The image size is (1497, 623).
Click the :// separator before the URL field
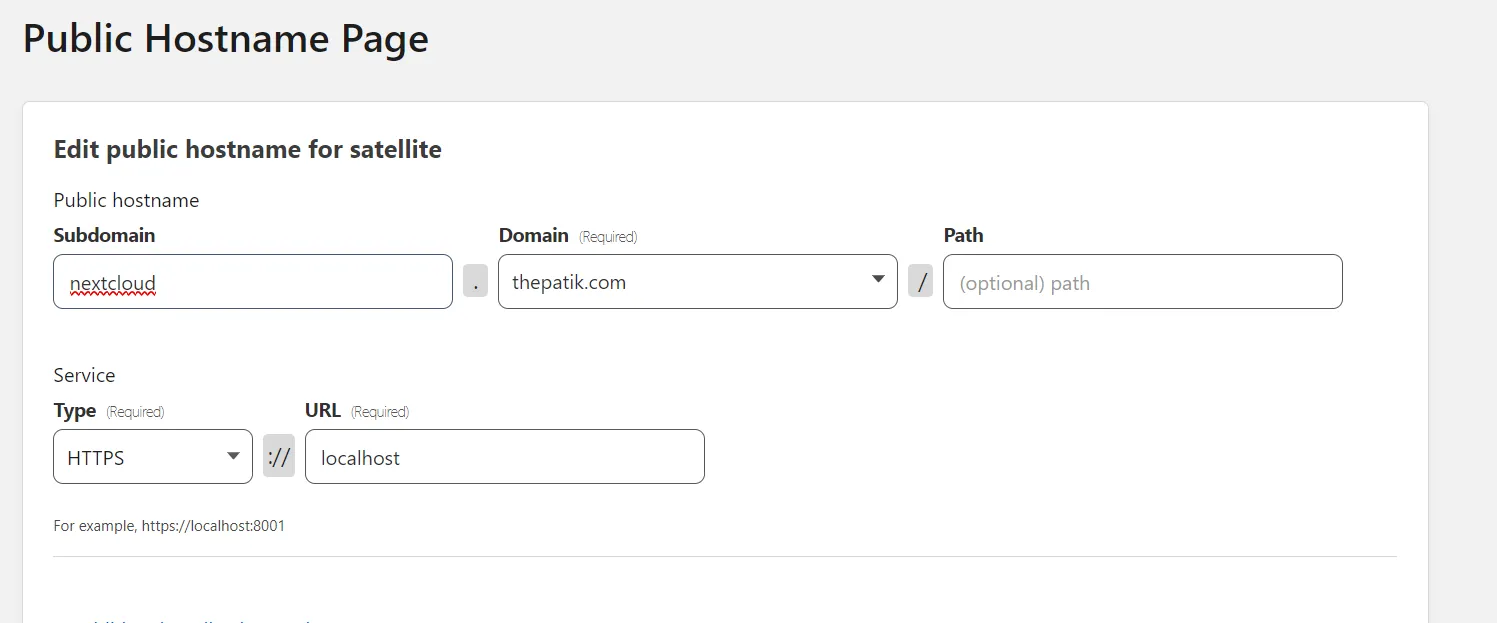tap(279, 456)
